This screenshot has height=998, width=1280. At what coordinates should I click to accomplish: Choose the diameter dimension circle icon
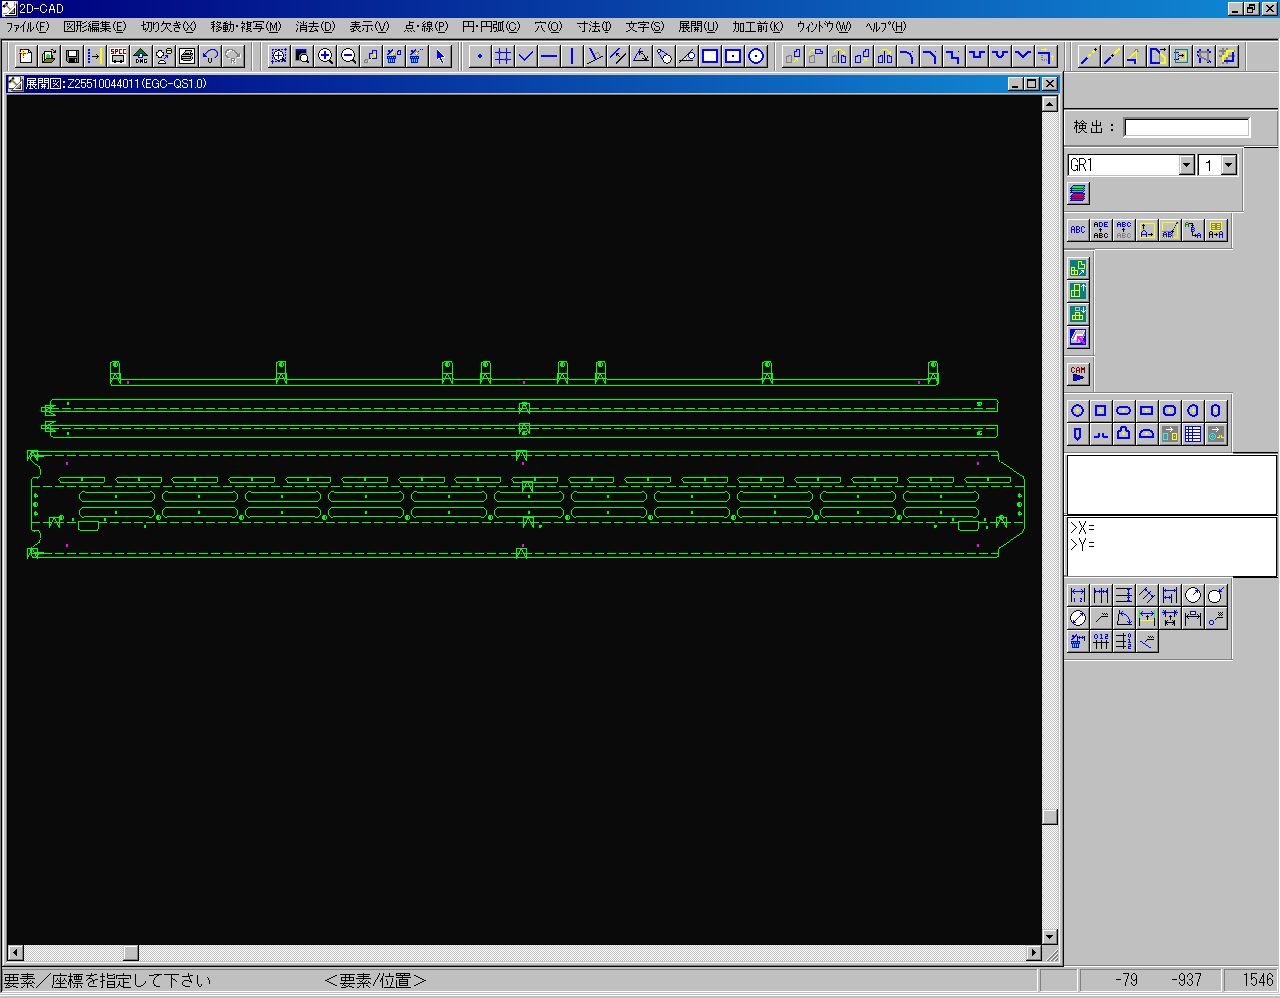[1078, 618]
